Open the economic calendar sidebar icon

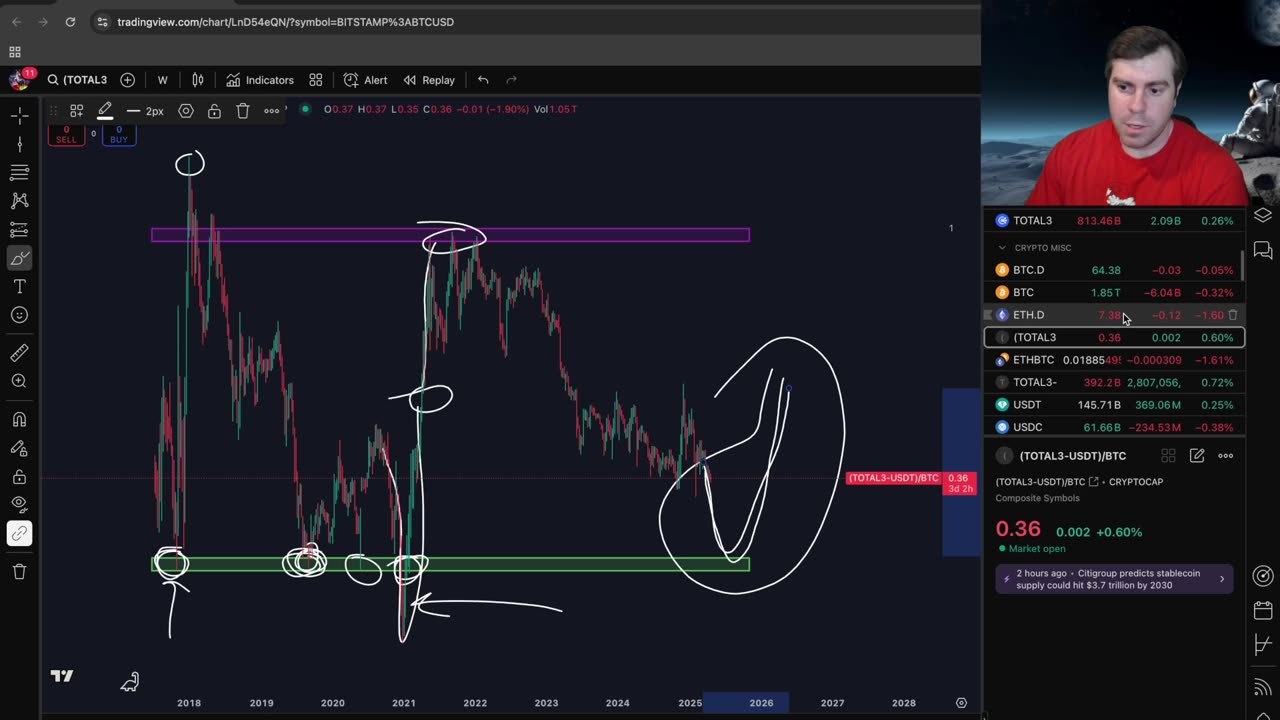tap(1263, 611)
